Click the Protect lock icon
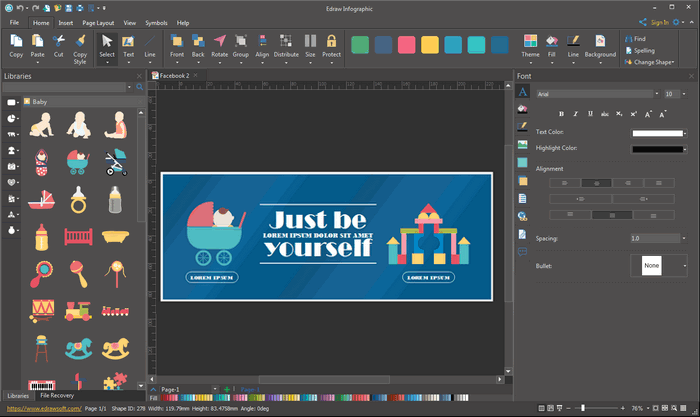 331,46
